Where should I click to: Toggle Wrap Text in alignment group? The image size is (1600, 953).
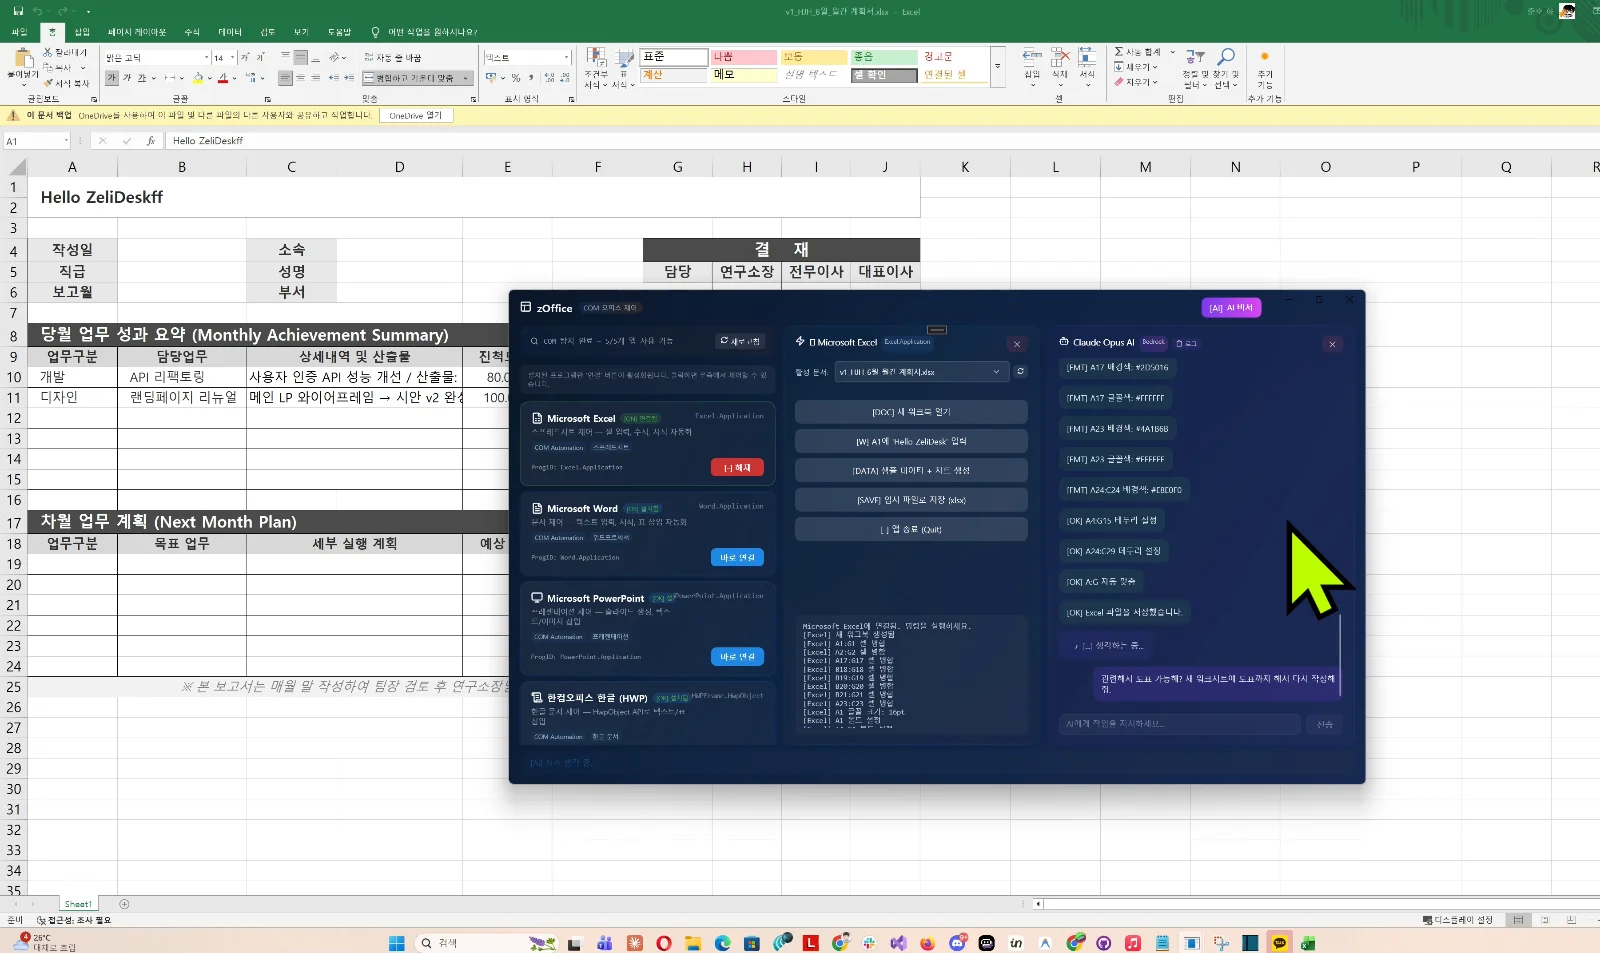point(392,58)
